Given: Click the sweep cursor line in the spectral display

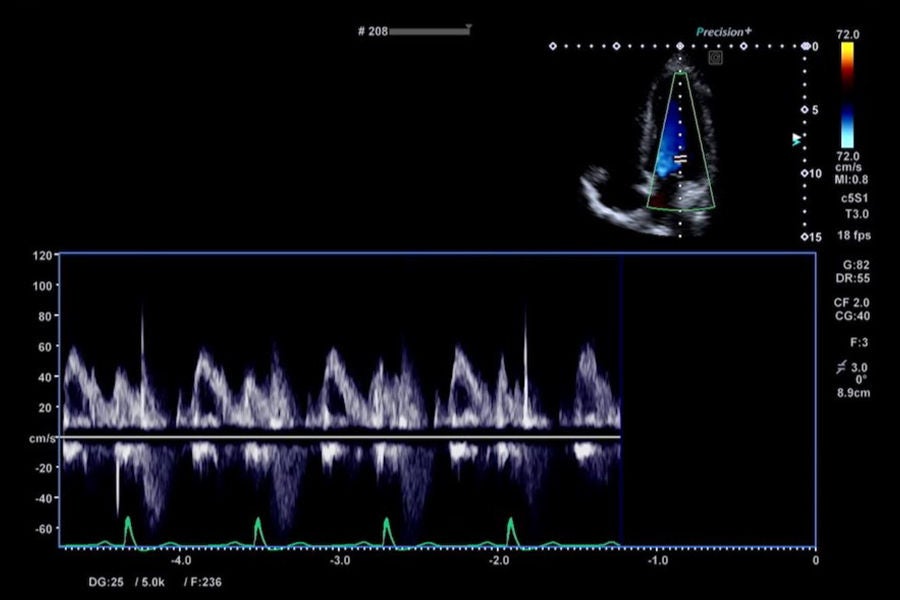Looking at the screenshot, I should coord(621,400).
